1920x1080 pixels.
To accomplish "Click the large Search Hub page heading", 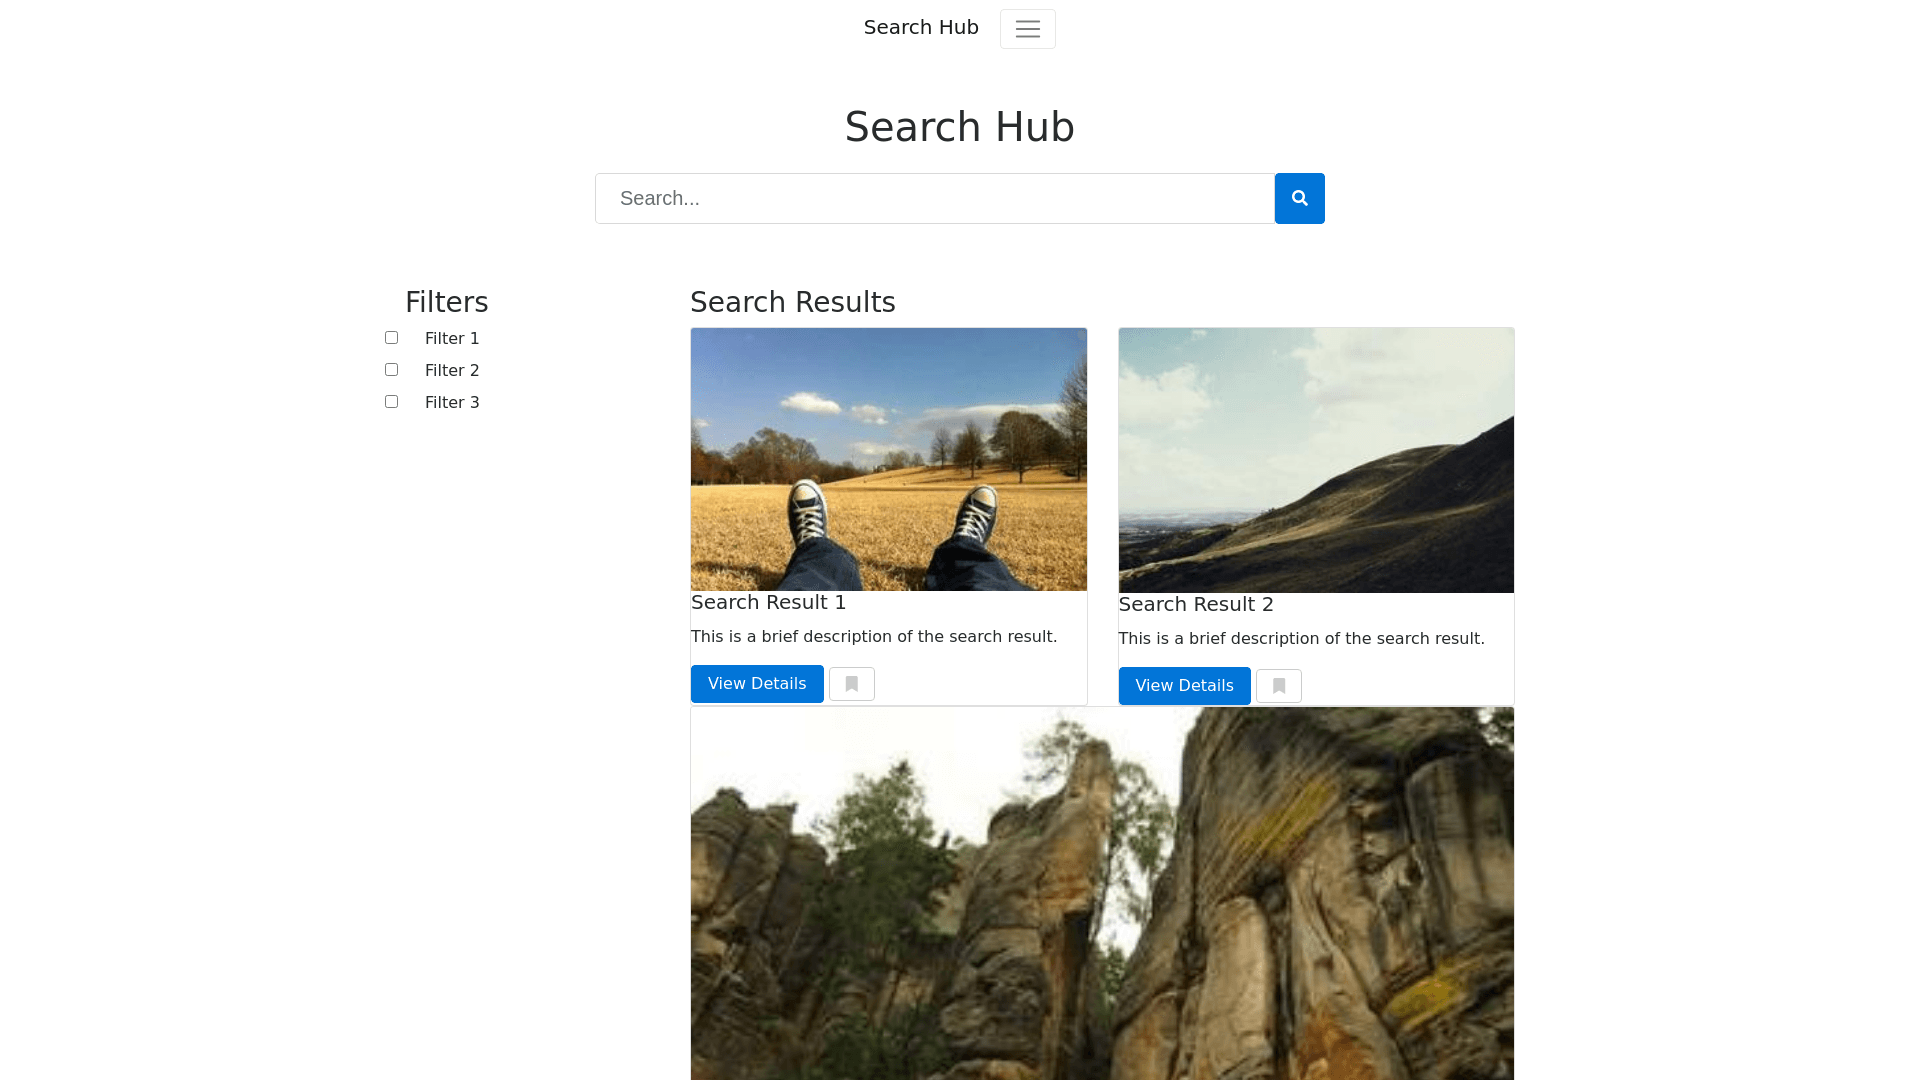I will 959,127.
